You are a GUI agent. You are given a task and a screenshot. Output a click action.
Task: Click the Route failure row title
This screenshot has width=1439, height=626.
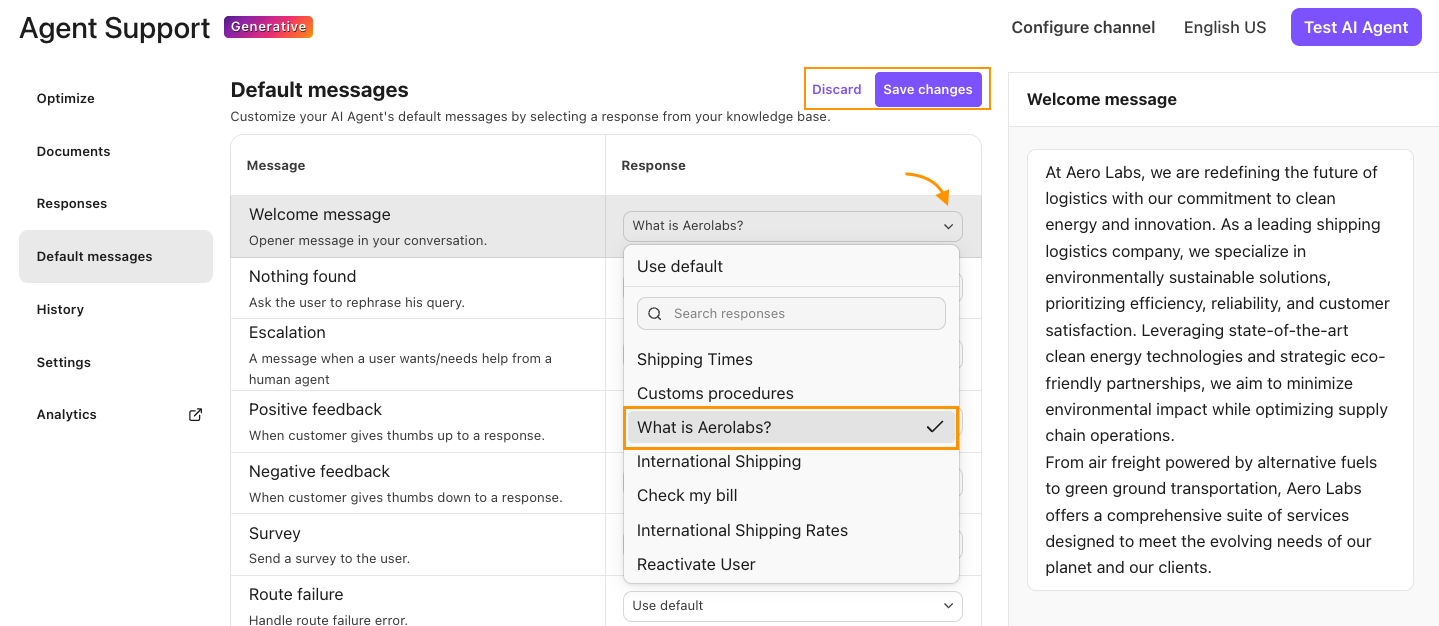296,594
